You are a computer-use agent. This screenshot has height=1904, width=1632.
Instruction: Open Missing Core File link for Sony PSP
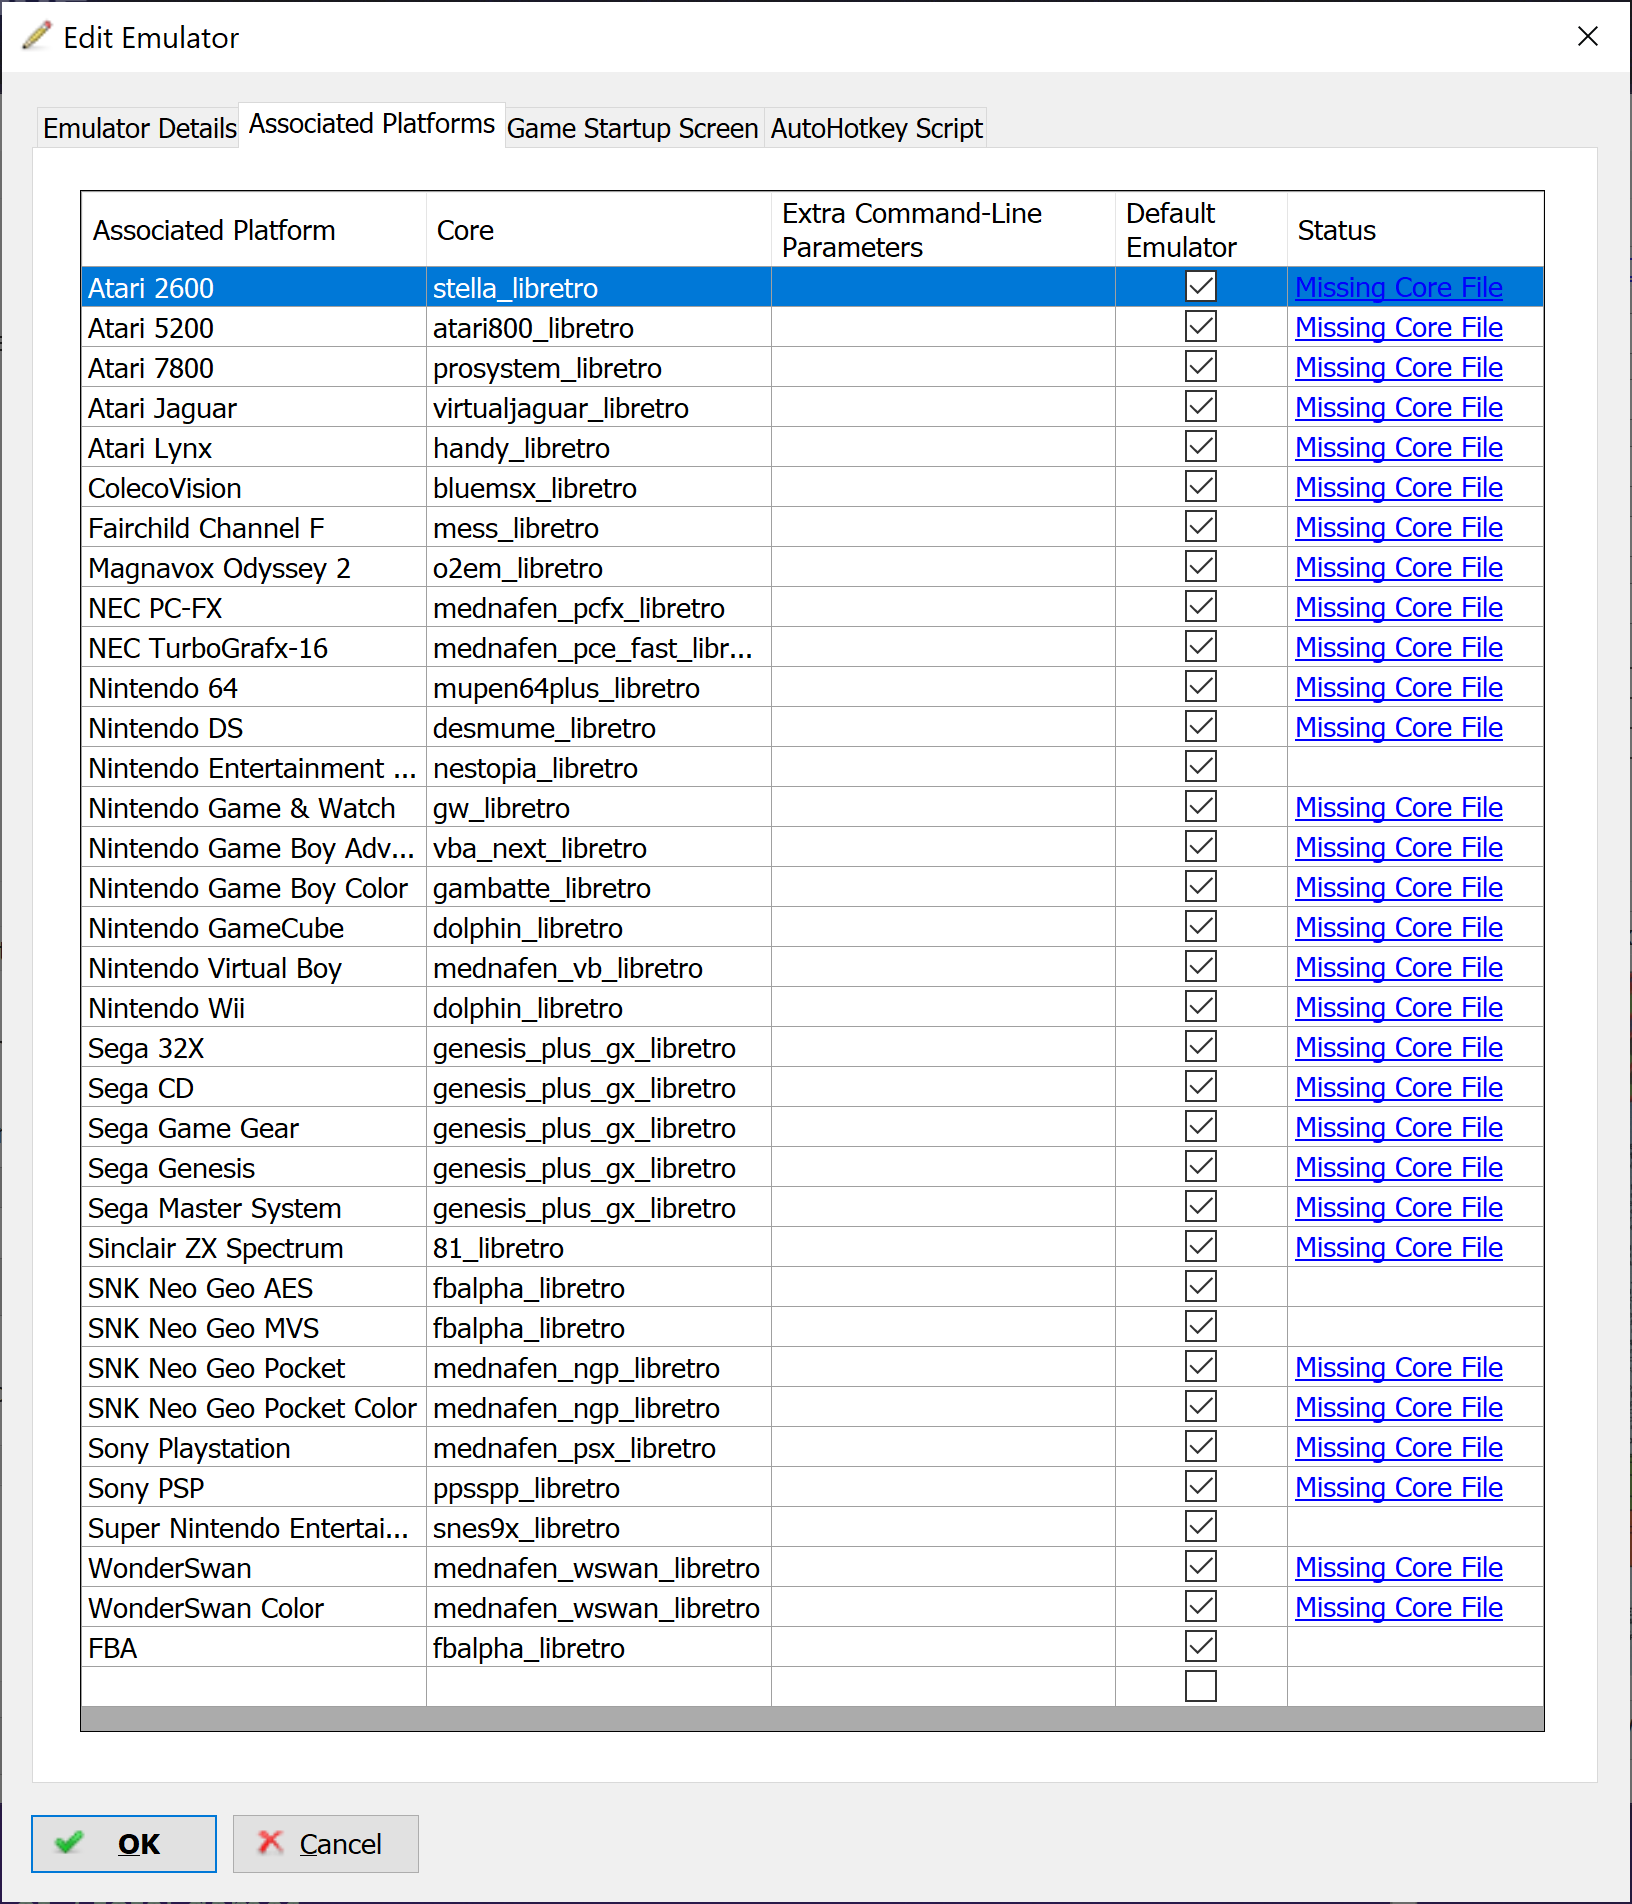pos(1398,1488)
